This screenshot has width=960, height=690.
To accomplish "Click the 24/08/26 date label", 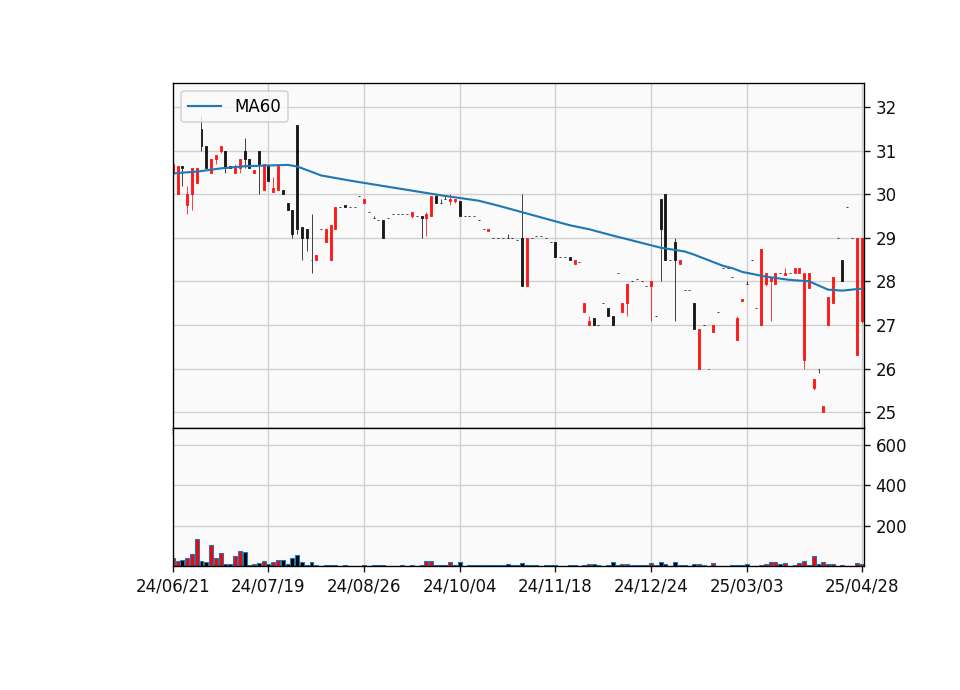I will pyautogui.click(x=364, y=586).
